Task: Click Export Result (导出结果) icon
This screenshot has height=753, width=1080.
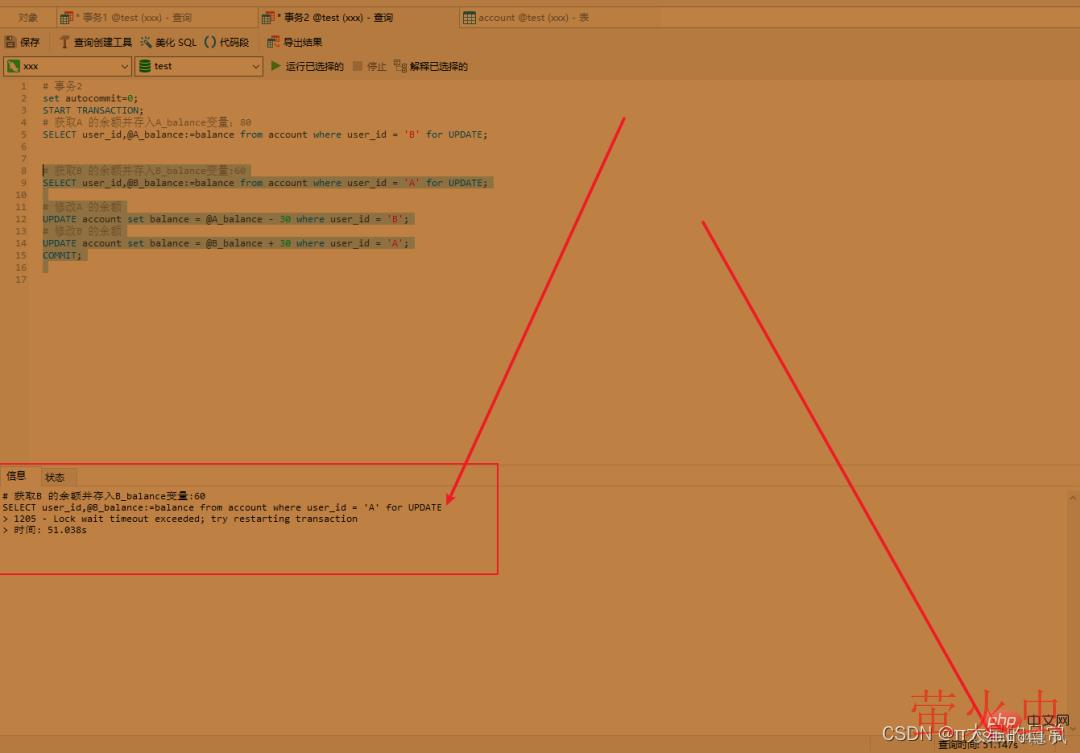Action: pyautogui.click(x=273, y=42)
